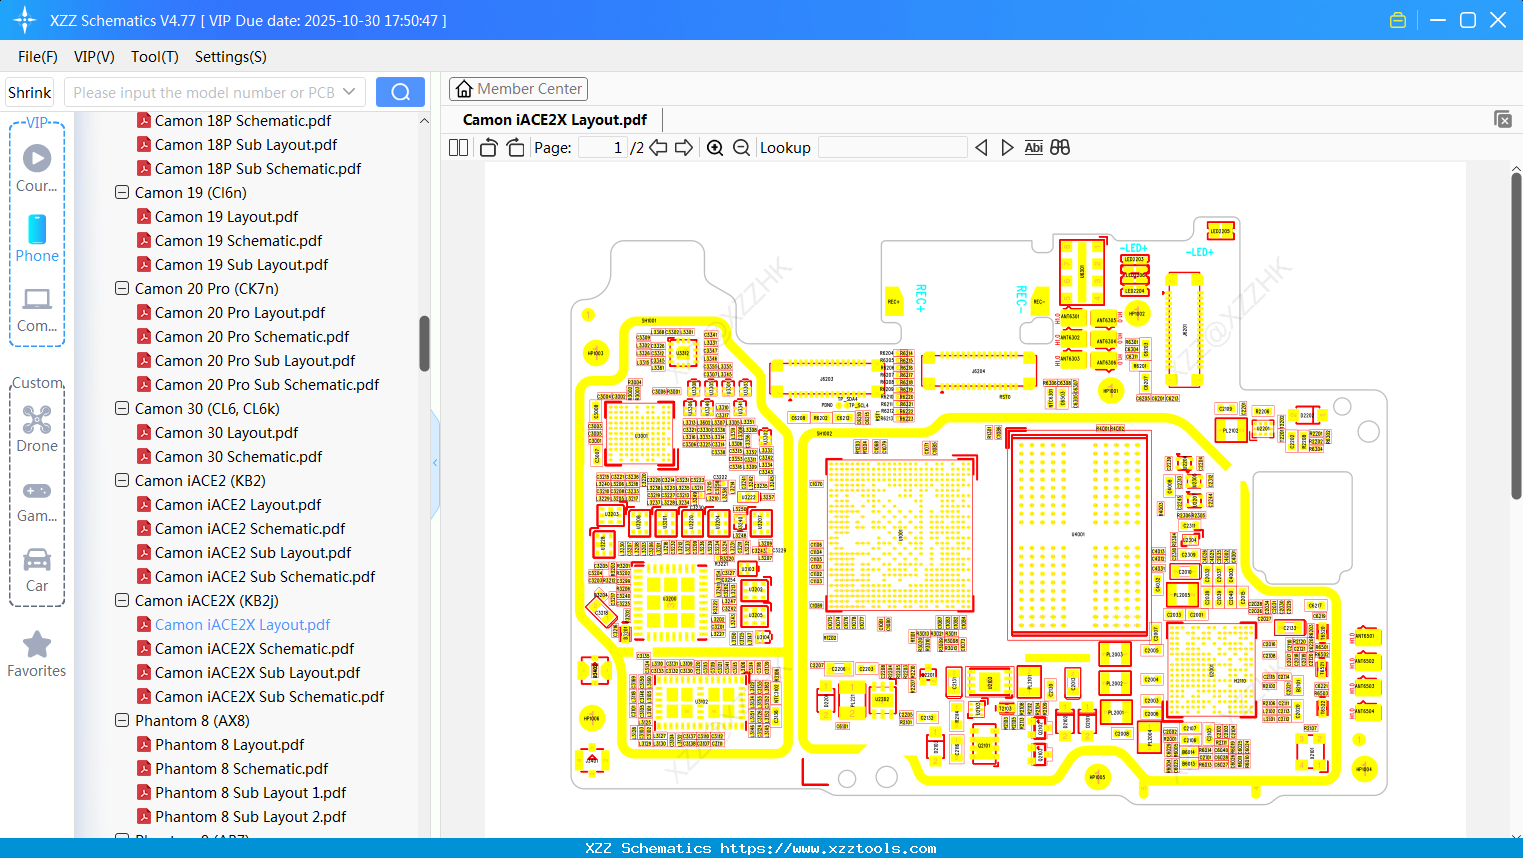Open Camon iACE2 Sub Layout.pdf
Viewport: 1523px width, 858px height.
pos(253,553)
